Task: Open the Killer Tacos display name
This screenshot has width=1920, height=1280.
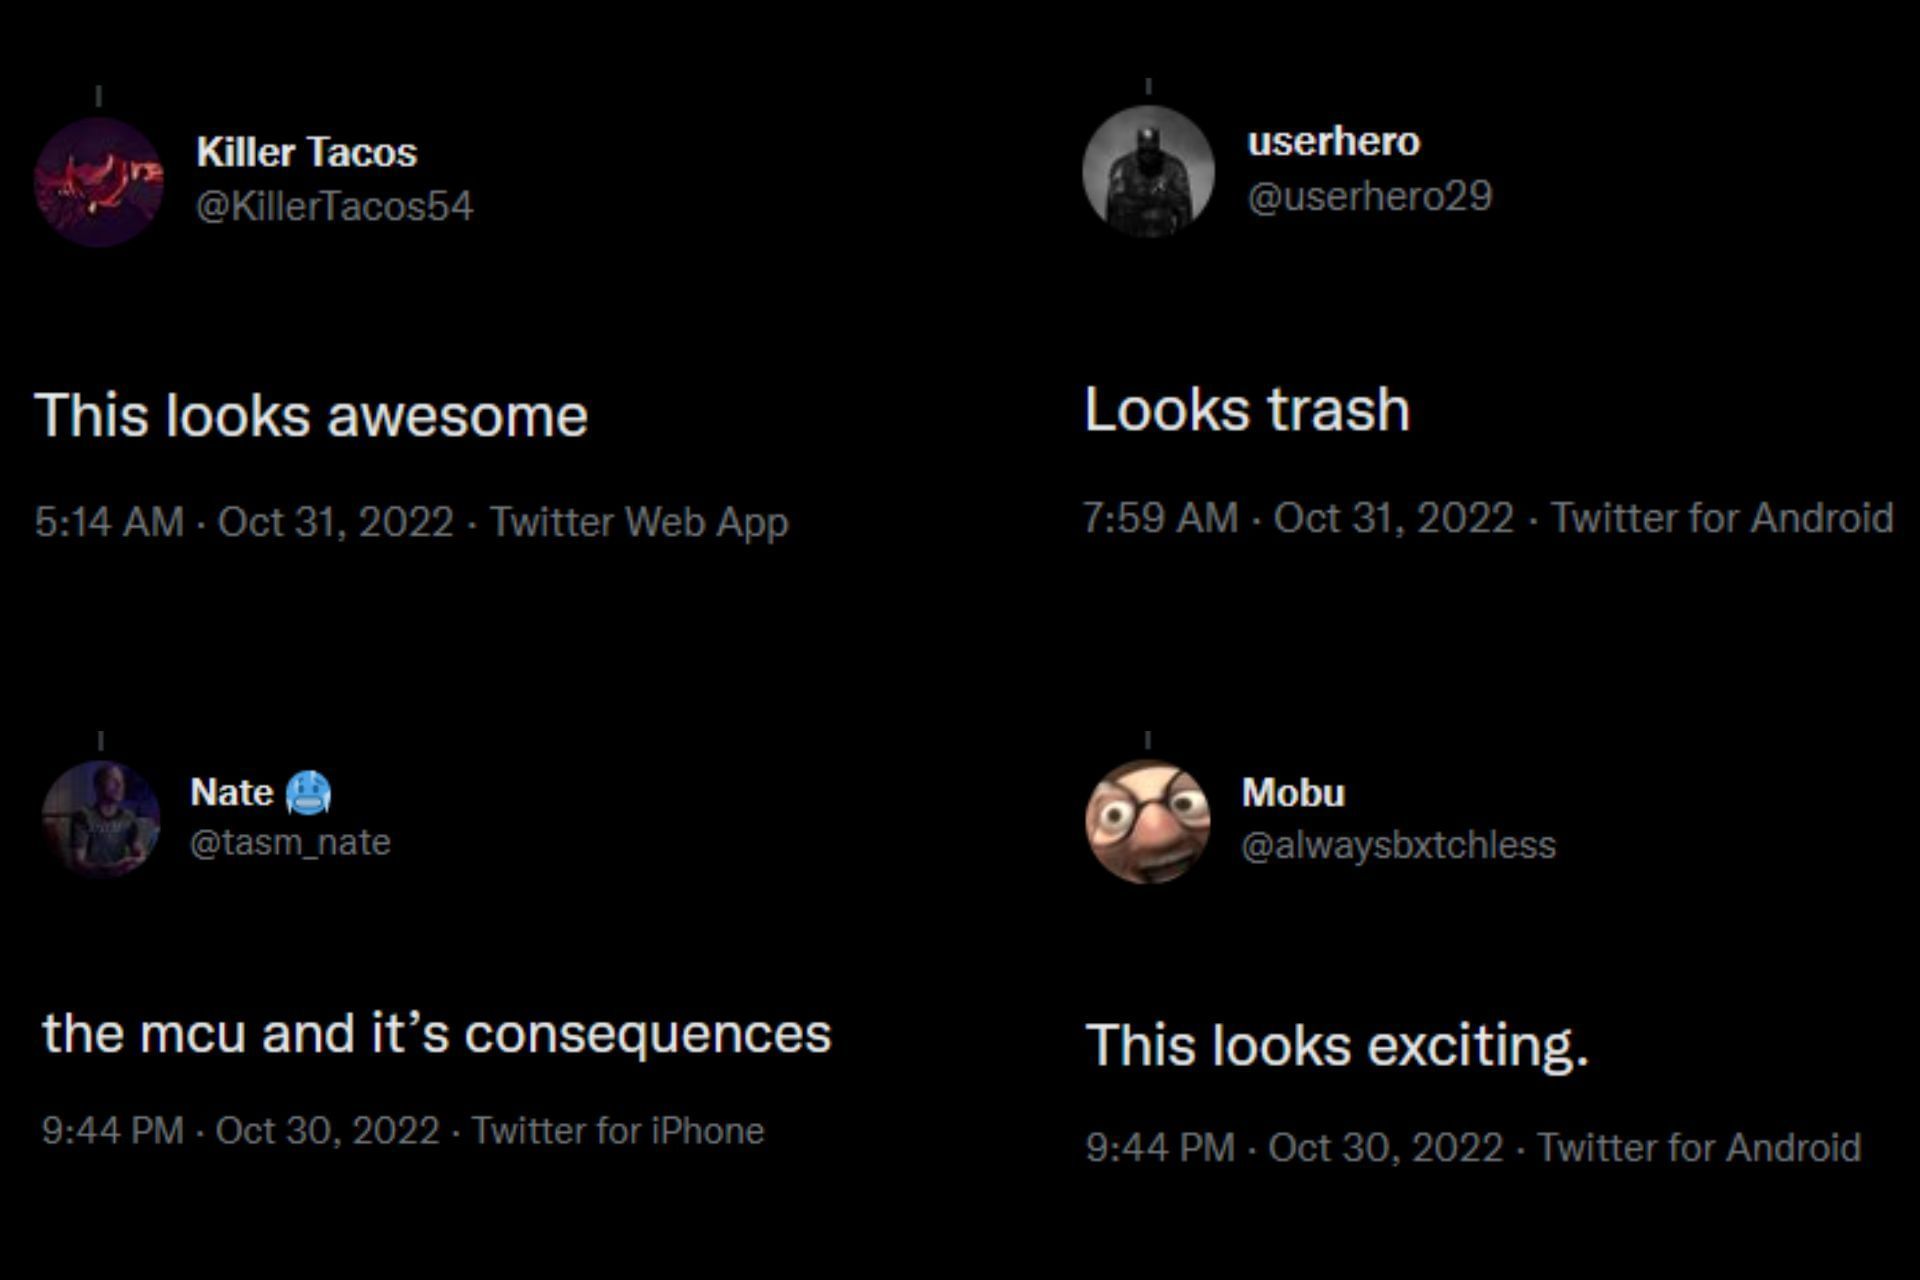Action: click(x=306, y=152)
